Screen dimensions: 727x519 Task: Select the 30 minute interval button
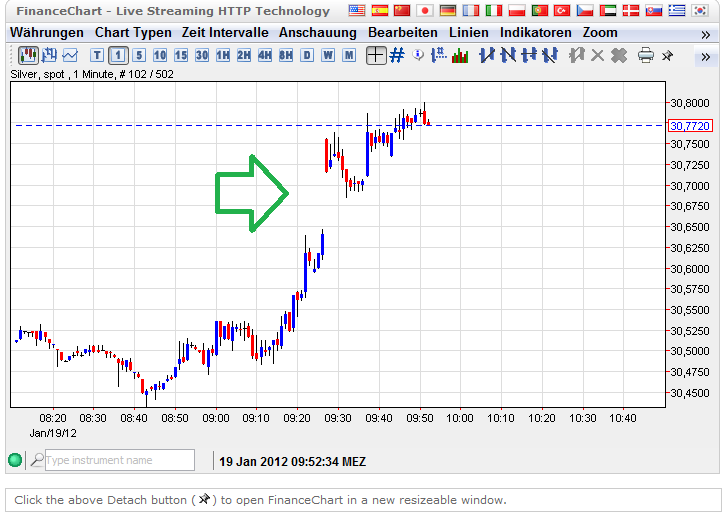(202, 56)
